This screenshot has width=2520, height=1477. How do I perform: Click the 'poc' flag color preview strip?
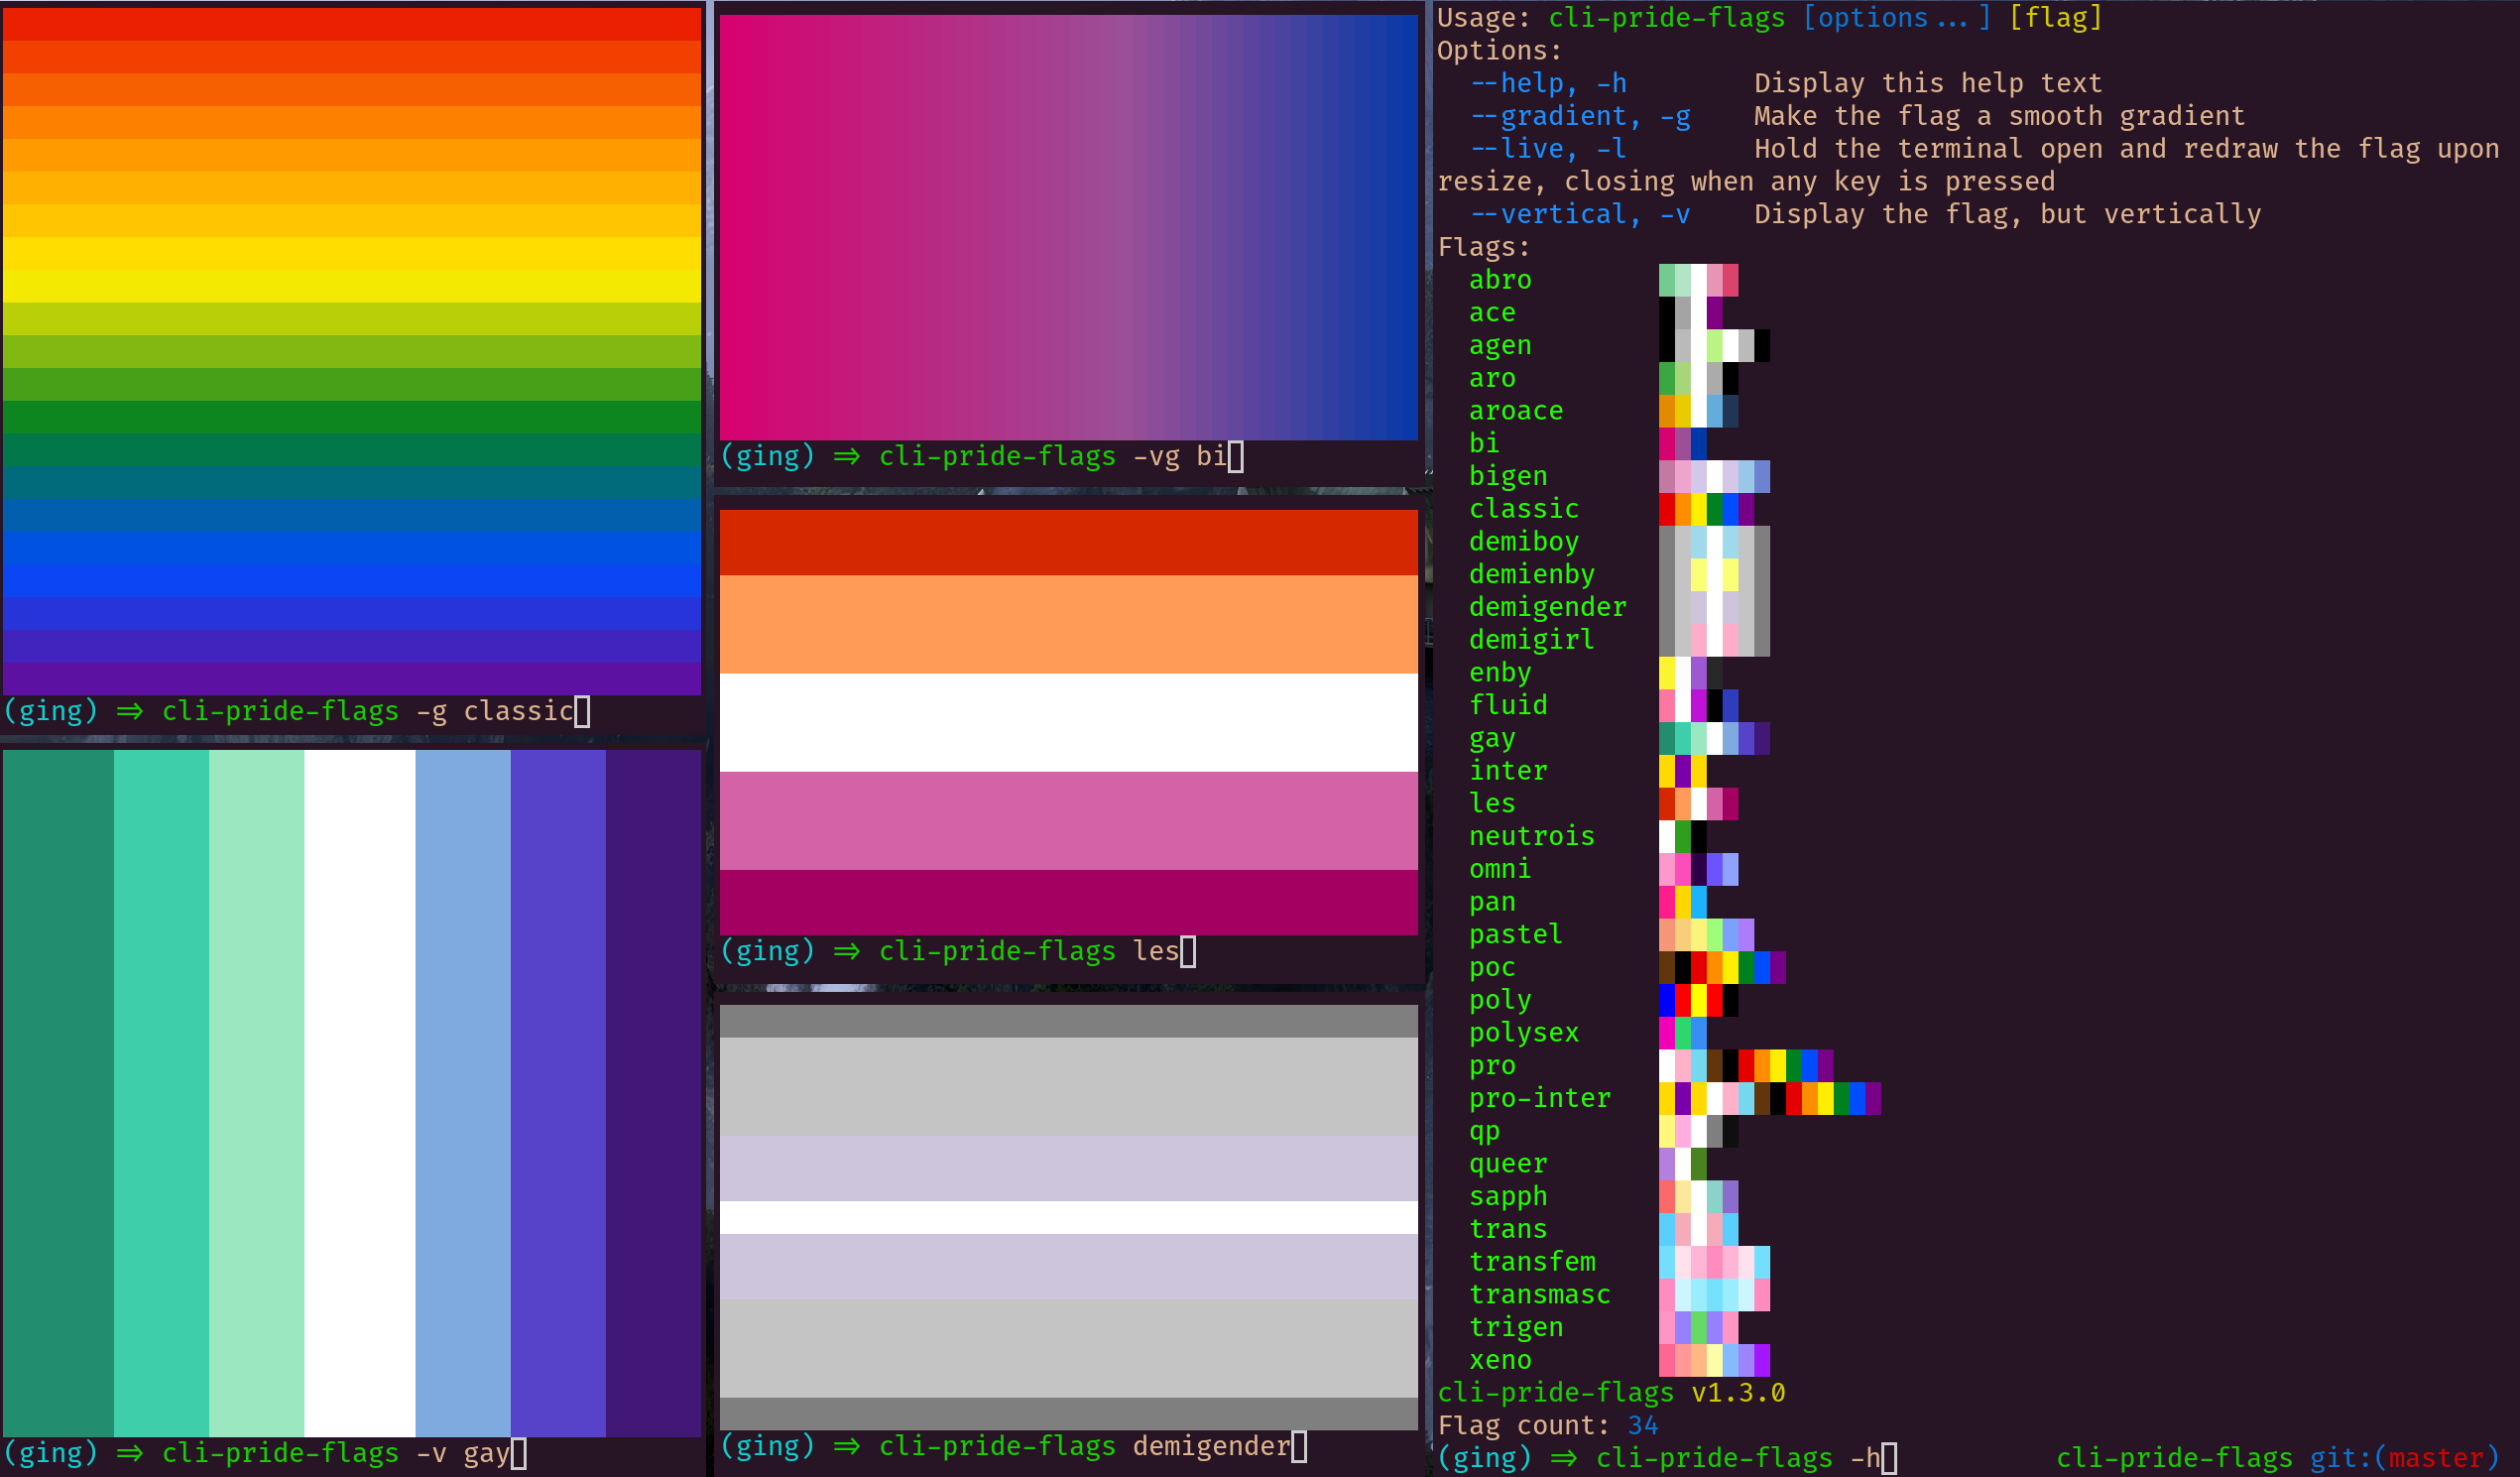click(x=1722, y=967)
